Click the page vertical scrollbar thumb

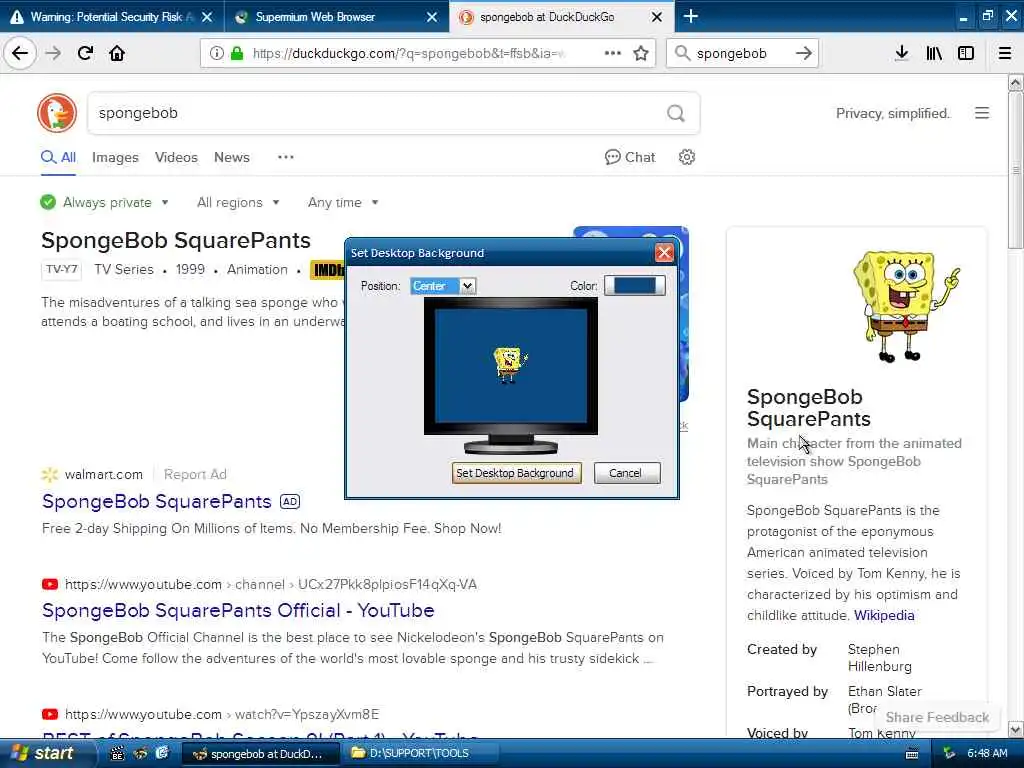pyautogui.click(x=1015, y=170)
